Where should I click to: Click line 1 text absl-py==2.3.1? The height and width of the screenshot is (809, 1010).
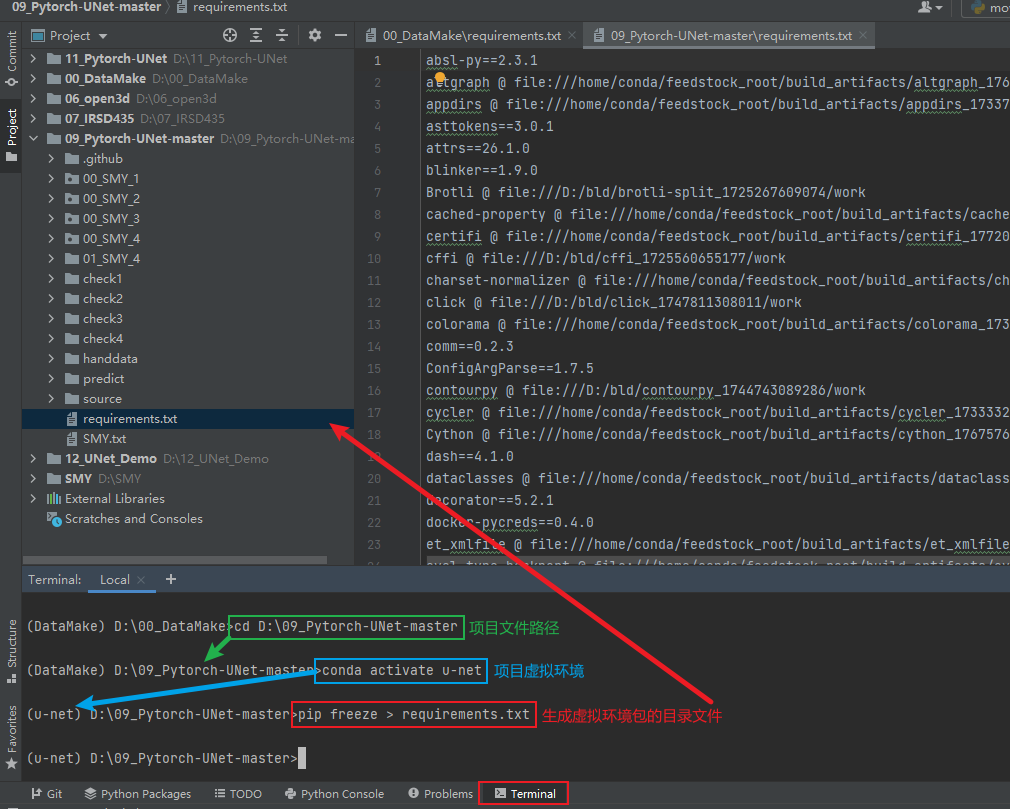481,61
